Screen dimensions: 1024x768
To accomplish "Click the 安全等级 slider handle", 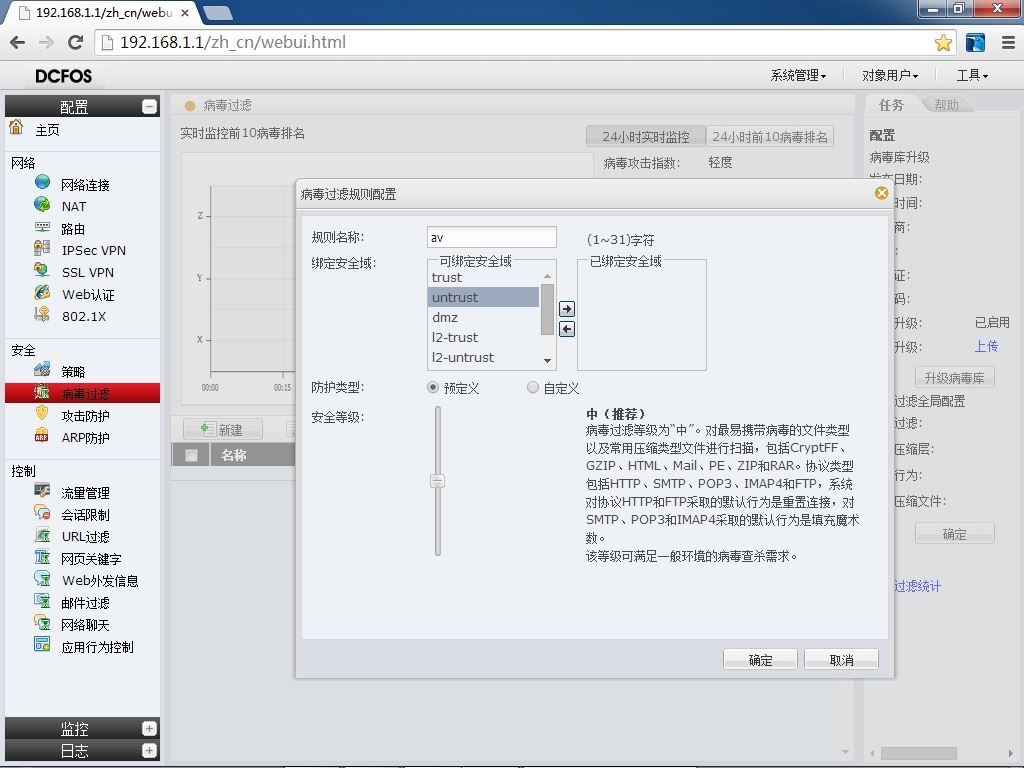I will [438, 481].
